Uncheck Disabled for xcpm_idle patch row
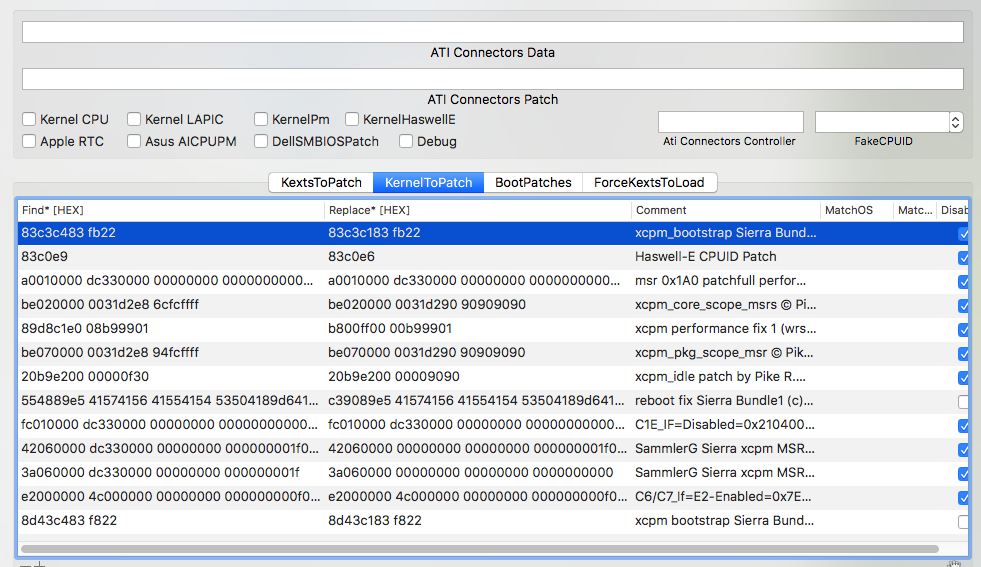The height and width of the screenshot is (567, 981). click(x=963, y=378)
